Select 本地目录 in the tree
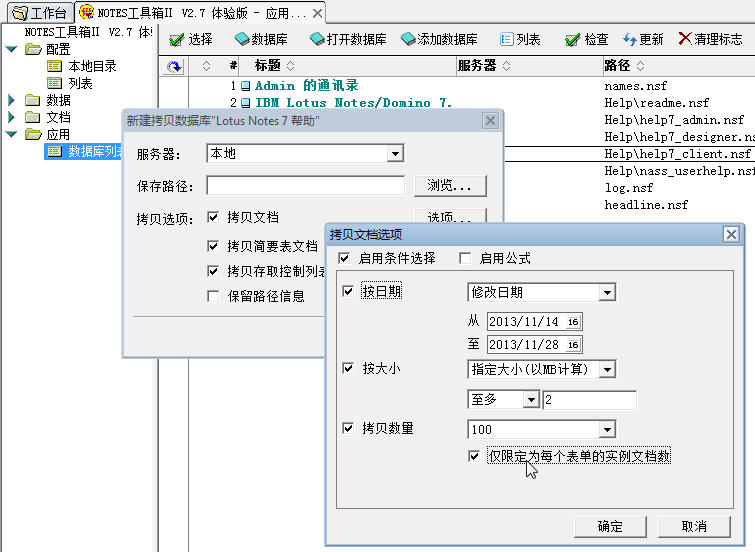This screenshot has width=755, height=552. (92, 66)
